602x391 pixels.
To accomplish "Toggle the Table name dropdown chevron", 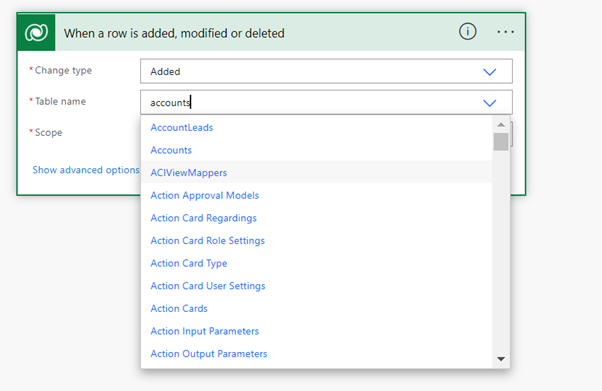I will (x=490, y=103).
